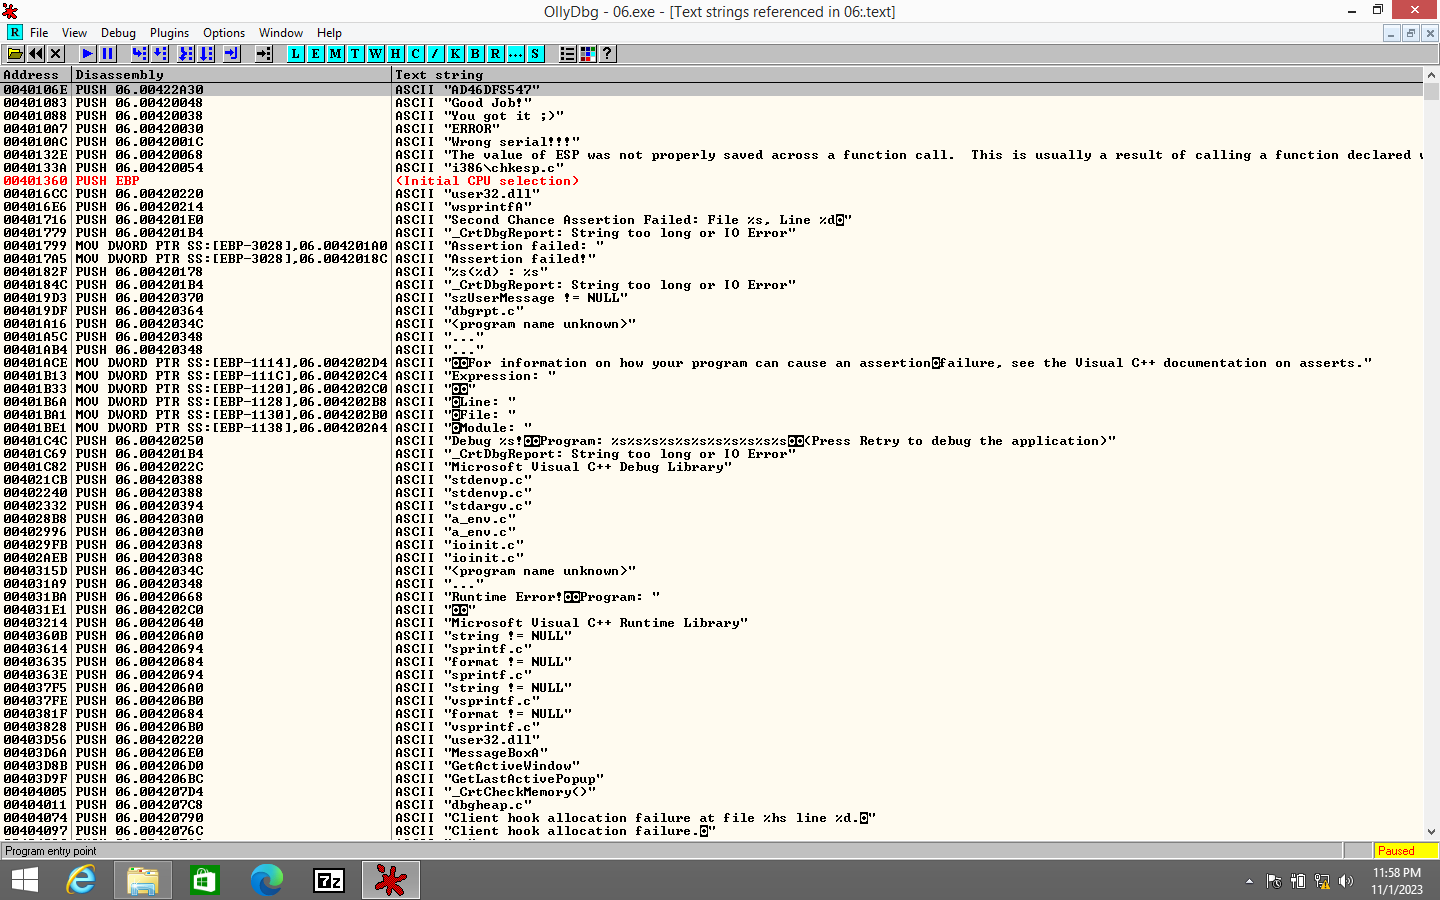The width and height of the screenshot is (1440, 900).
Task: Open Handles window (H button)
Action: pyautogui.click(x=396, y=54)
